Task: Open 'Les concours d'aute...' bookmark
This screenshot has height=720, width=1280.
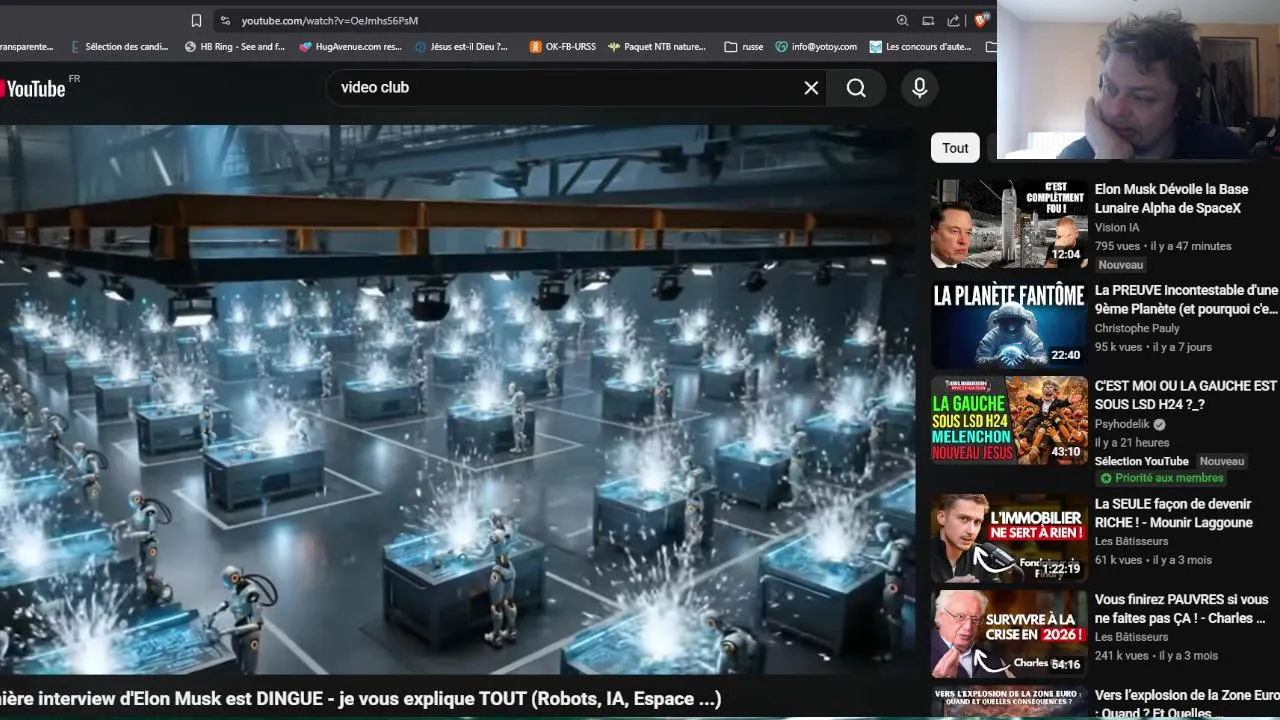Action: pos(920,46)
